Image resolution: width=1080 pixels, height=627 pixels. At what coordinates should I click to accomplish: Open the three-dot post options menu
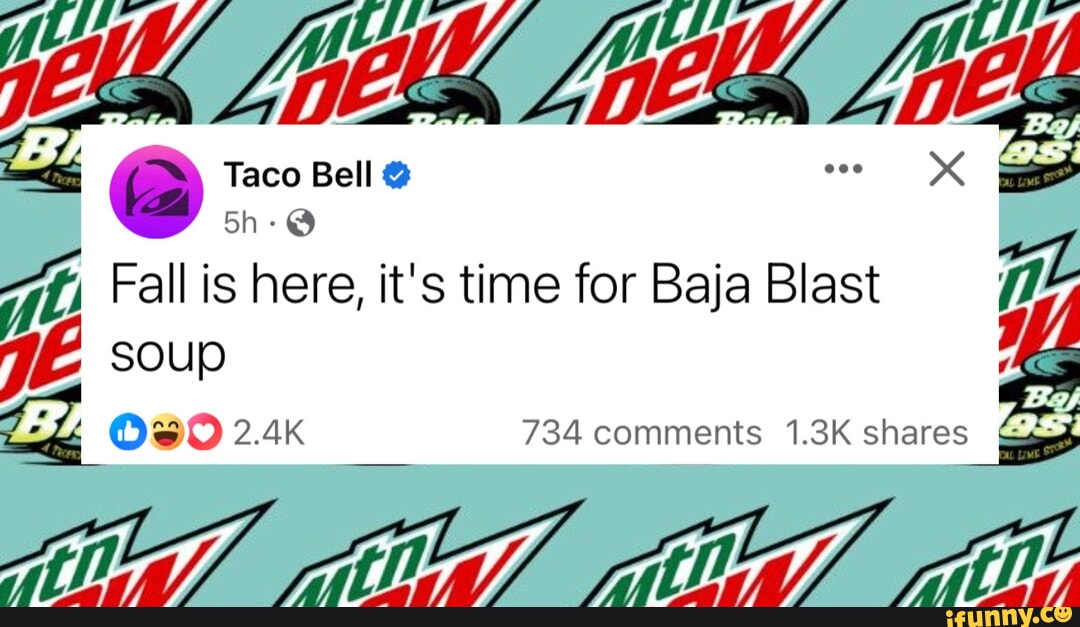[843, 169]
